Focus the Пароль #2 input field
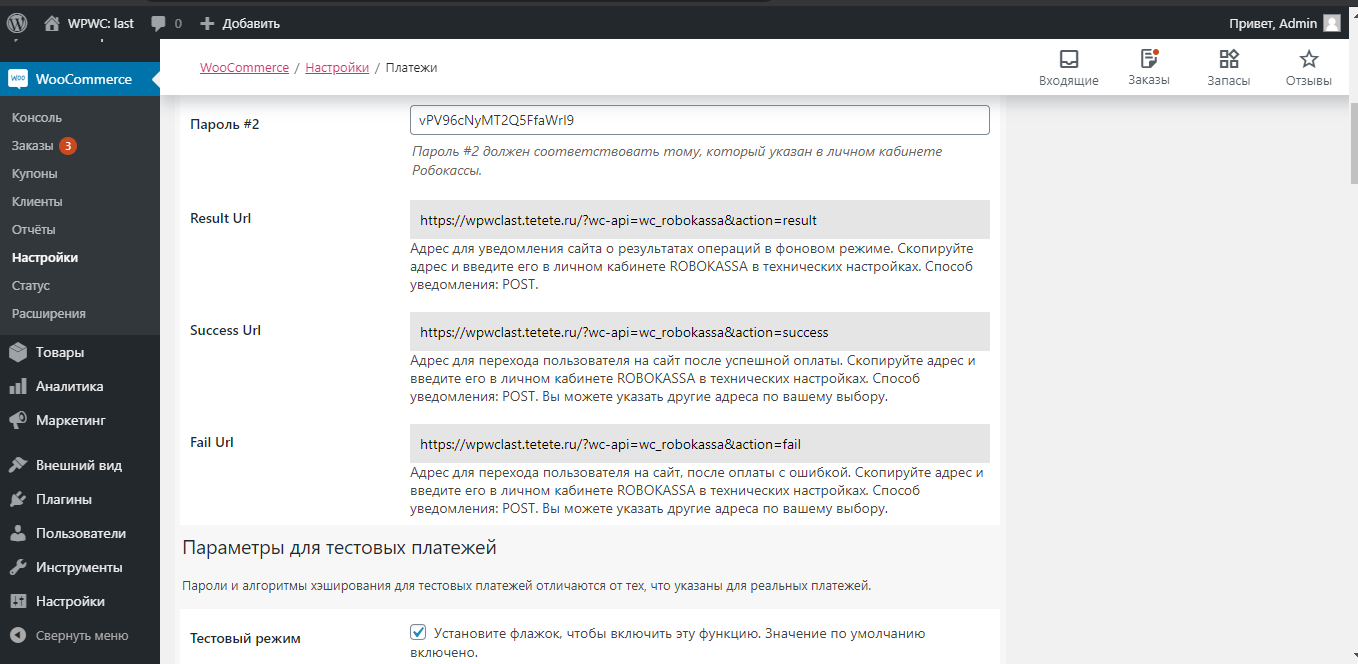The width and height of the screenshot is (1358, 664). [x=700, y=120]
